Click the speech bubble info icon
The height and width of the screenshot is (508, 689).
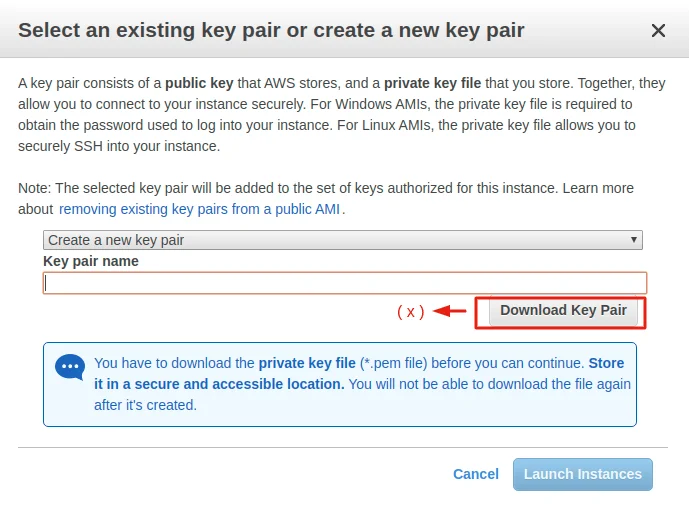tap(70, 367)
